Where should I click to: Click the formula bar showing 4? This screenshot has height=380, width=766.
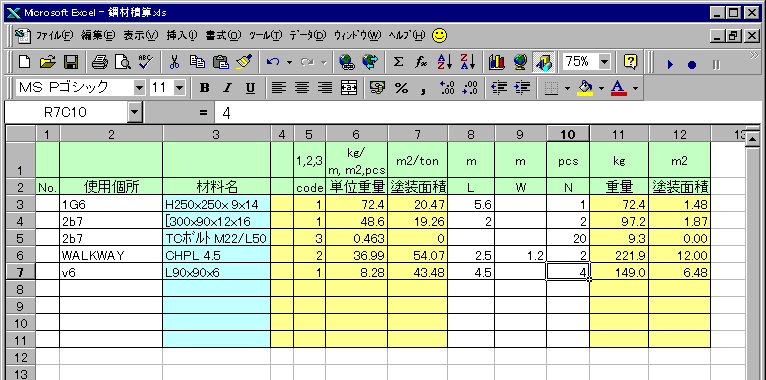pyautogui.click(x=489, y=113)
